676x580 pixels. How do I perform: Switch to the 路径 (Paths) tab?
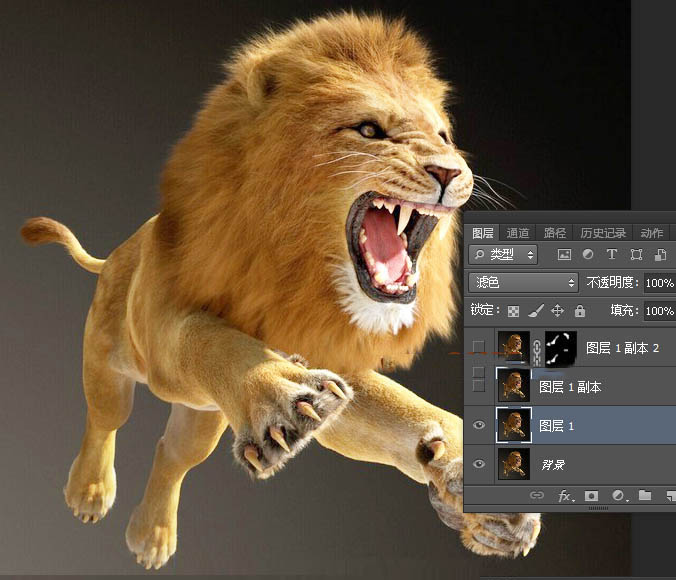coord(554,233)
